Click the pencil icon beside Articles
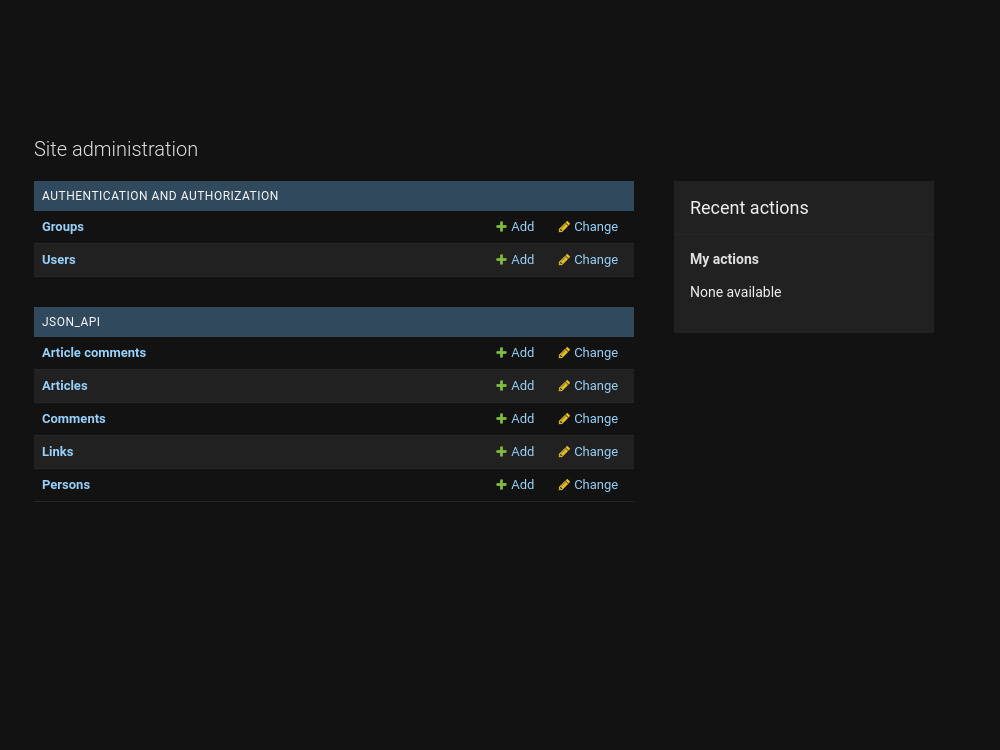 pyautogui.click(x=564, y=385)
